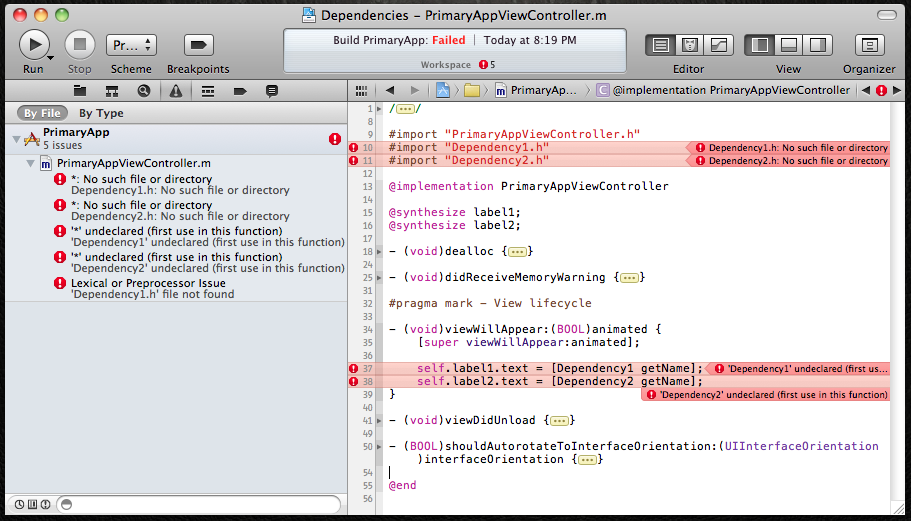Select the Standard editor icon
The image size is (911, 521).
point(661,45)
